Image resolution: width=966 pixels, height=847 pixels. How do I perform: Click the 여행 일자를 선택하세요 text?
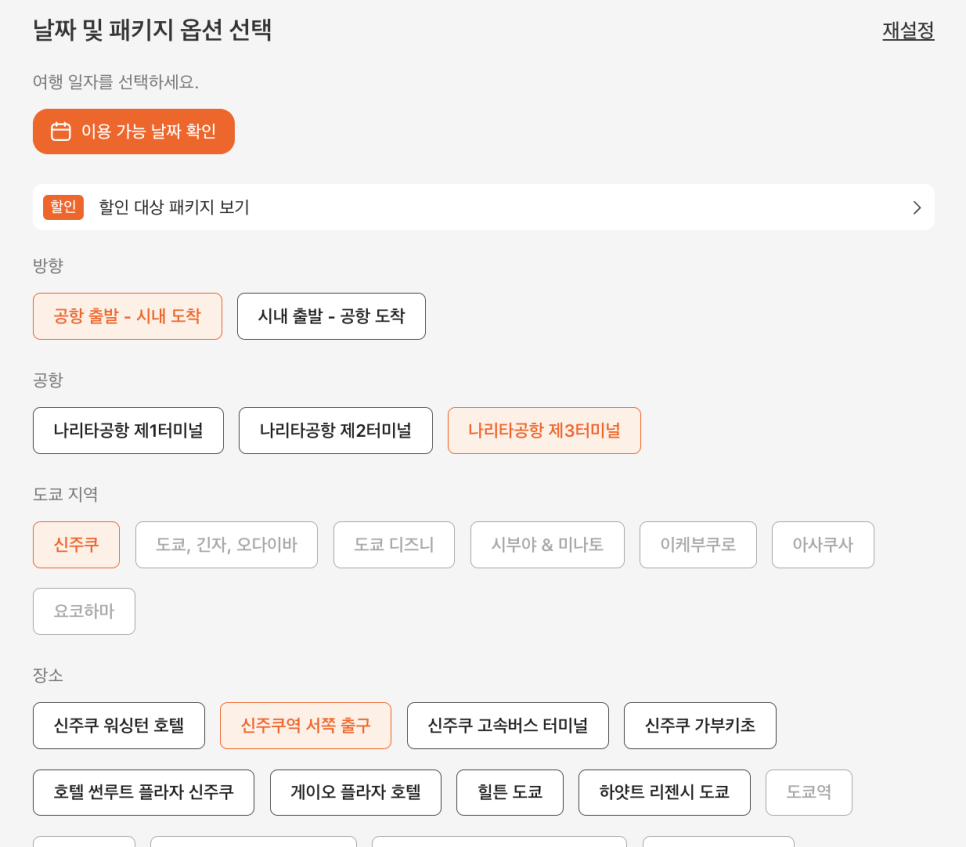(x=115, y=82)
